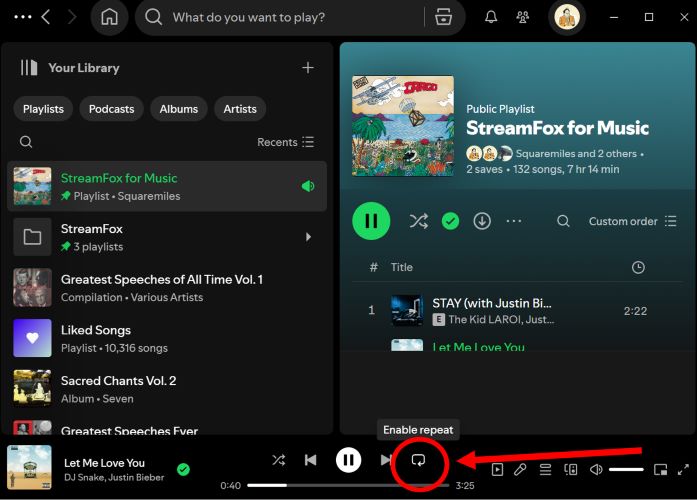Open the Custom order sort dropdown
Viewport: 697px width, 500px height.
pos(633,221)
